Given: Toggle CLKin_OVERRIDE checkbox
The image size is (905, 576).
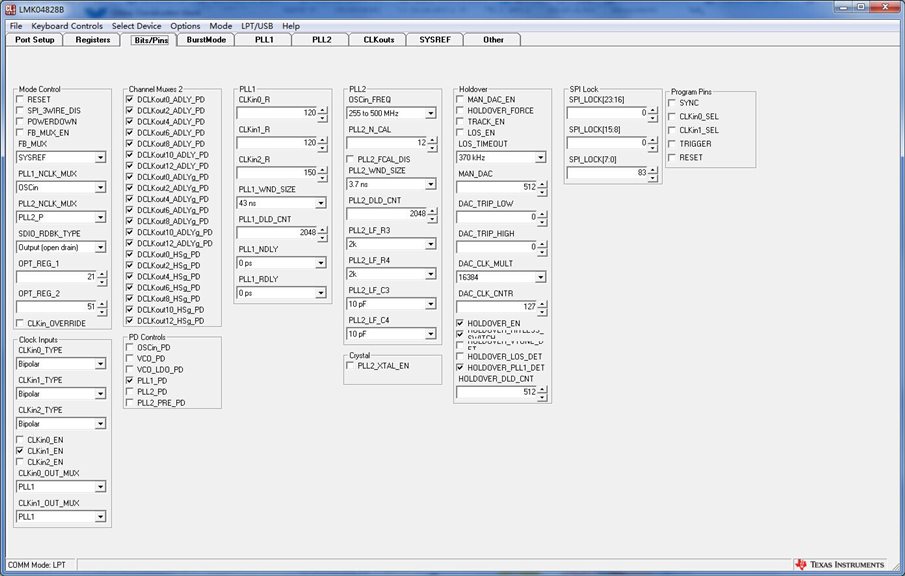Looking at the screenshot, I should pos(20,323).
